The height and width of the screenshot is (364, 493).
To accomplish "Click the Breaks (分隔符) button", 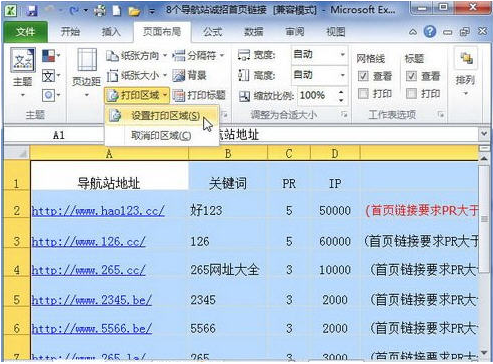I will click(x=198, y=55).
